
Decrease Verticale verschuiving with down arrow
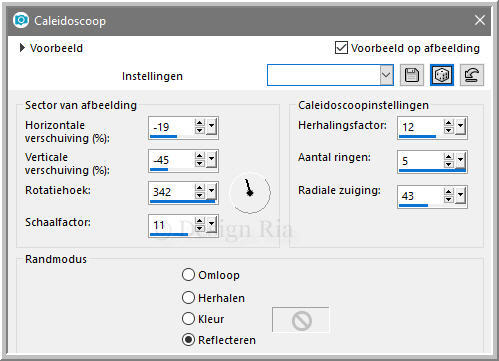coord(200,163)
